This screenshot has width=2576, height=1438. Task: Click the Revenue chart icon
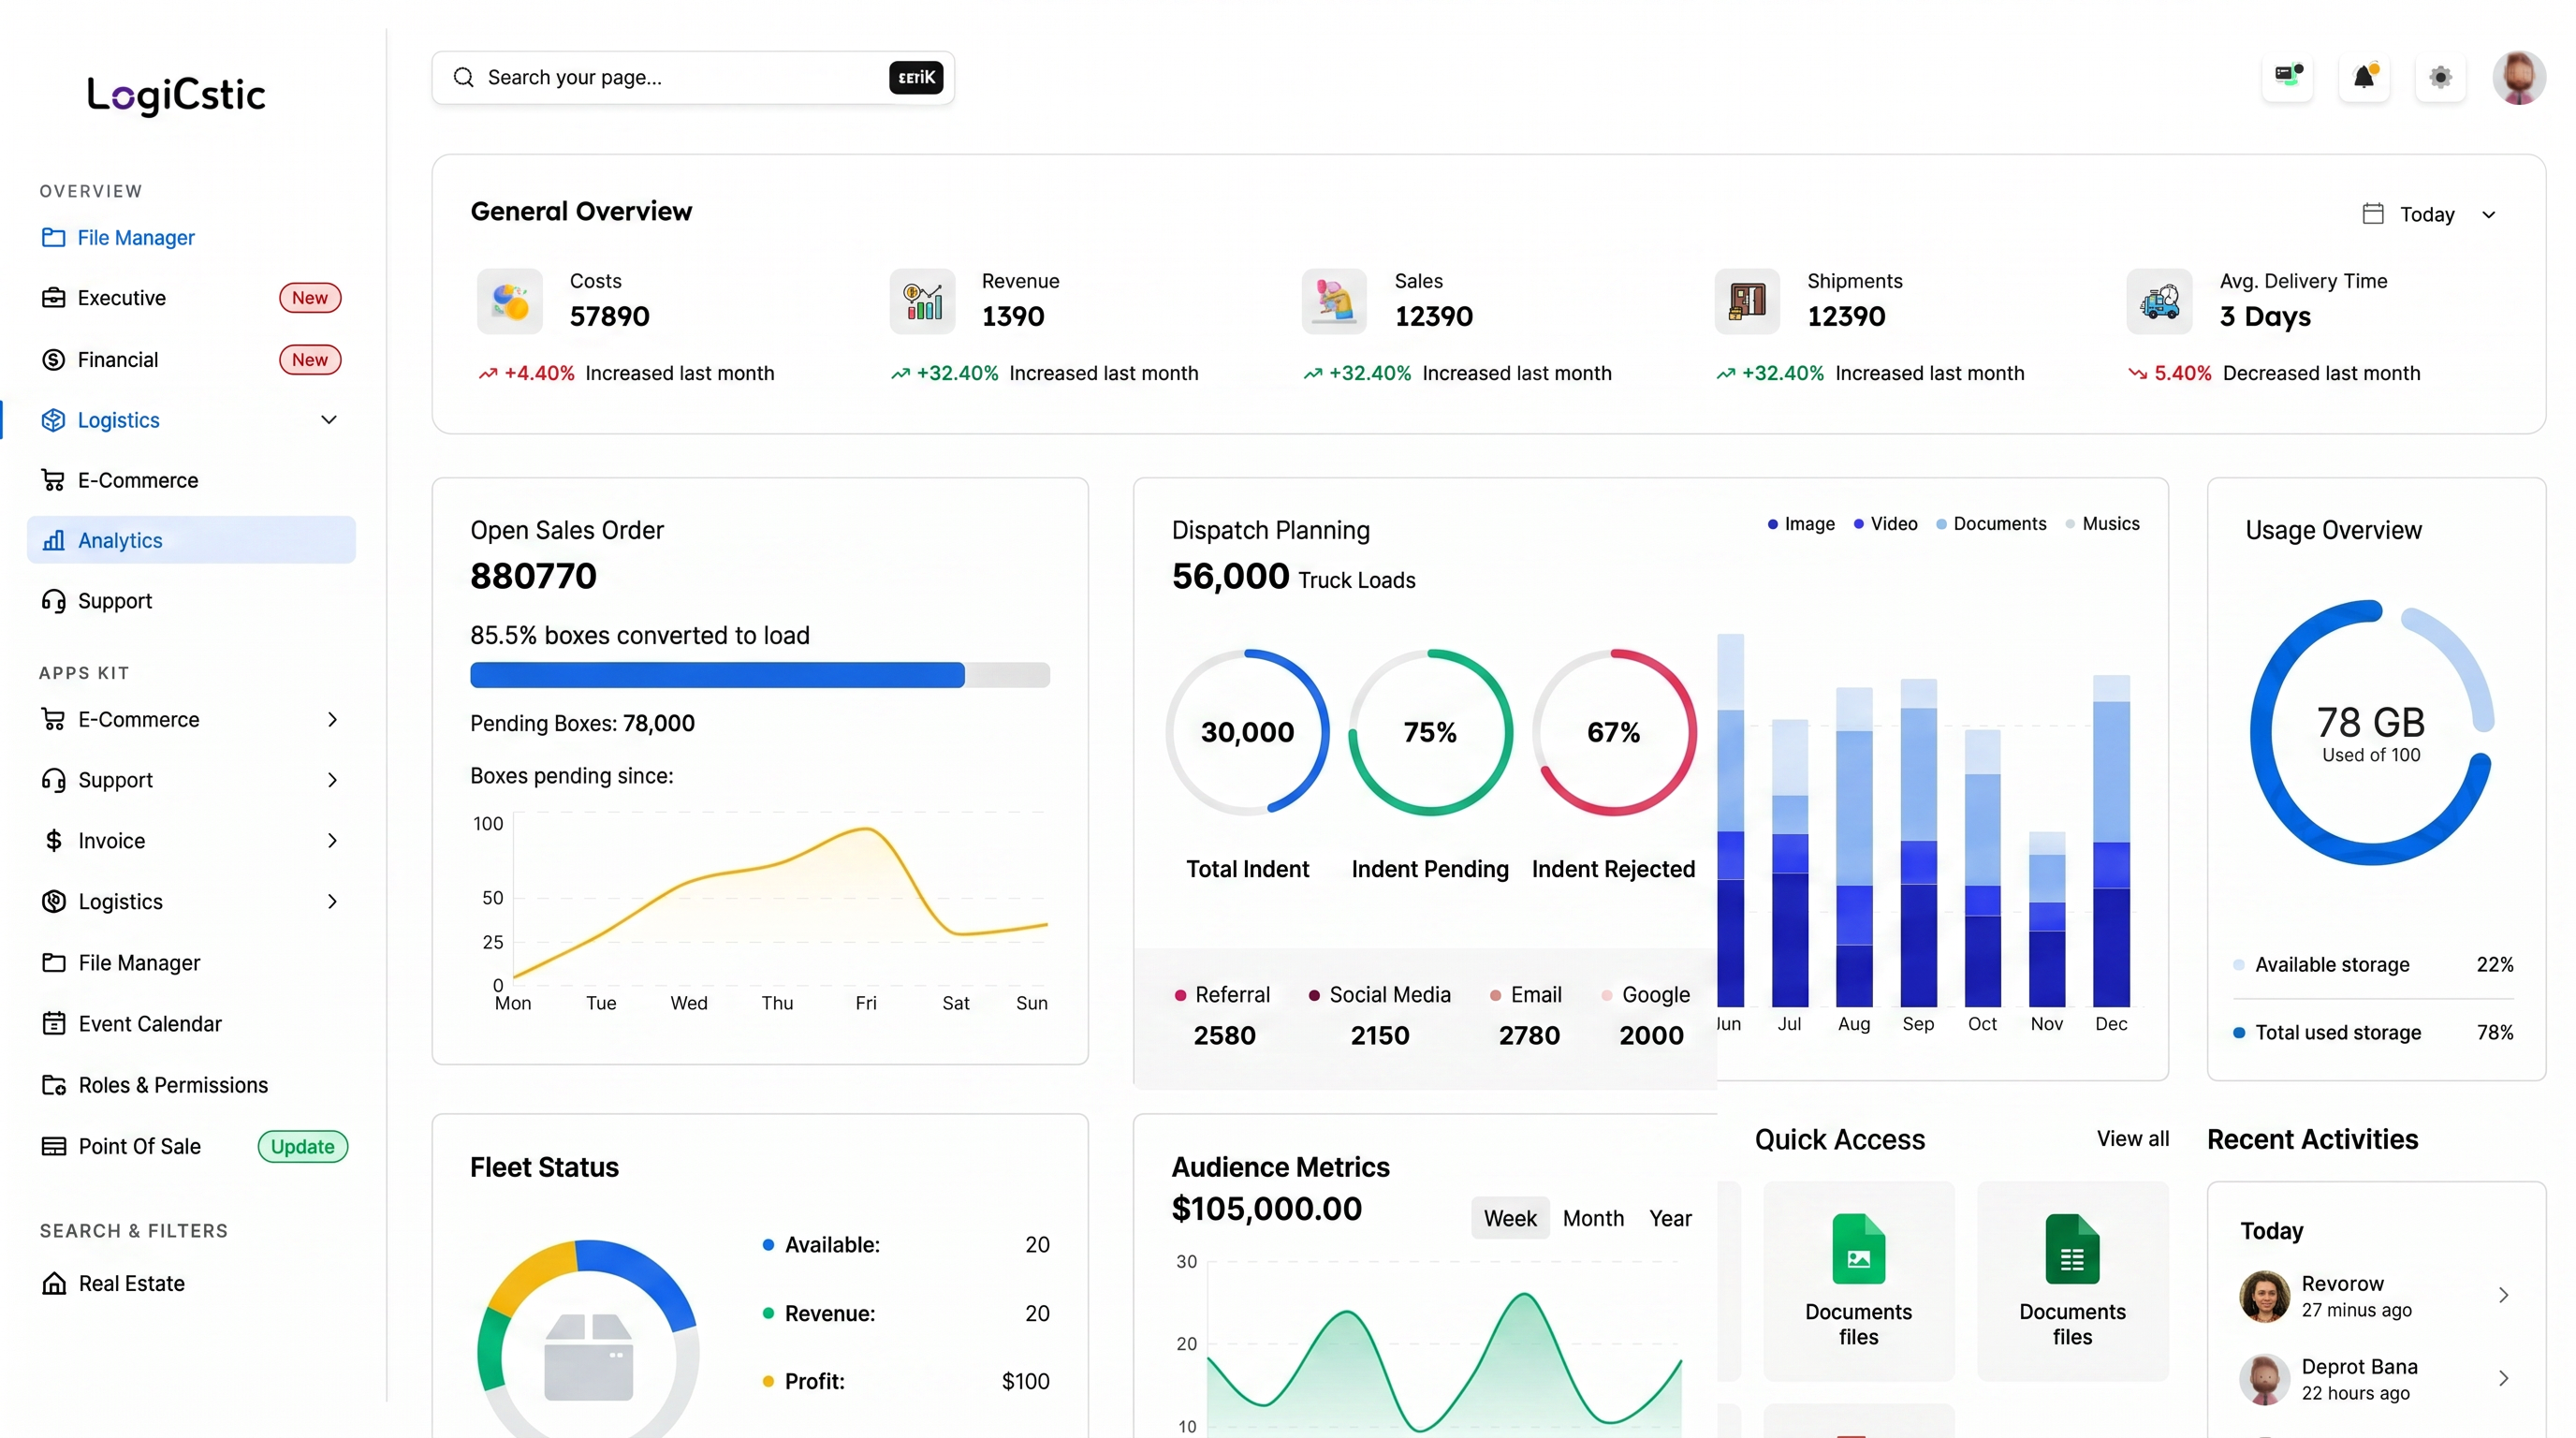point(922,300)
